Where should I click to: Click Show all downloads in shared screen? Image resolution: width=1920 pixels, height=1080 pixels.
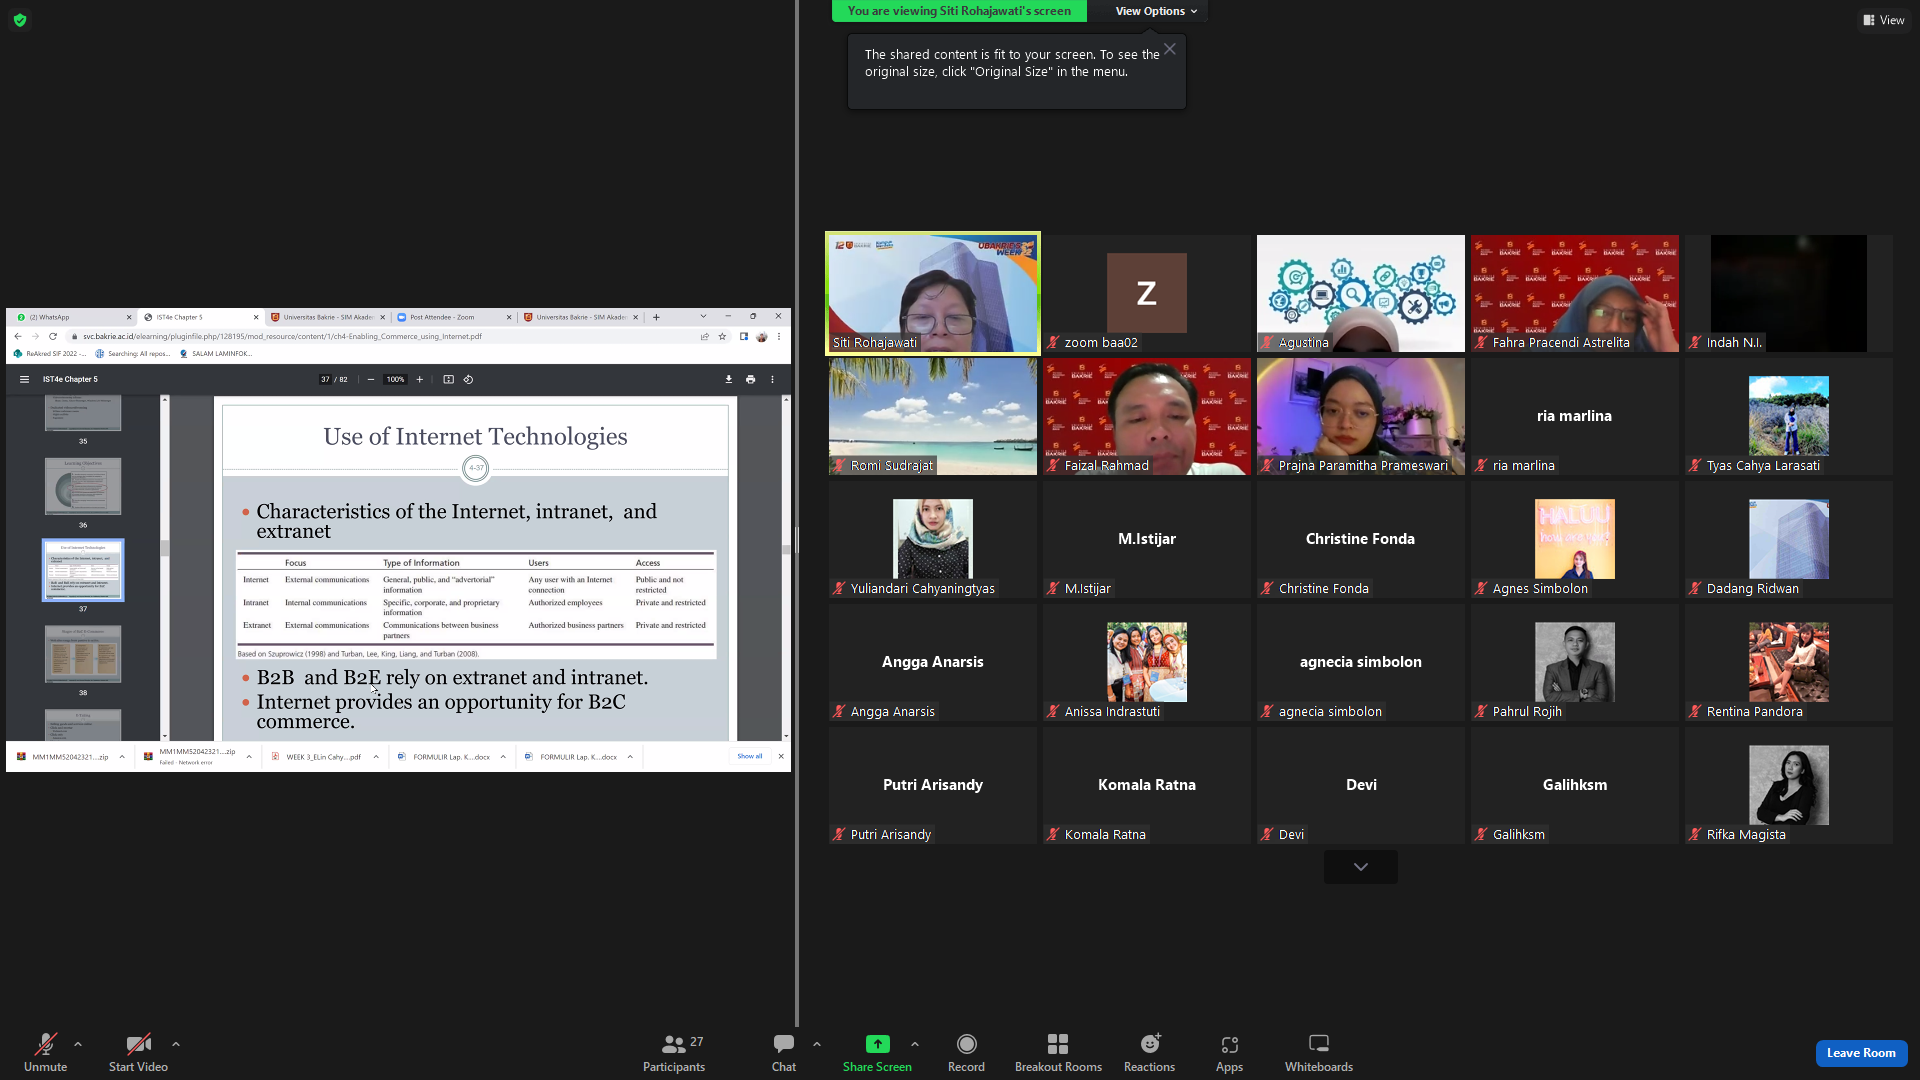point(750,757)
